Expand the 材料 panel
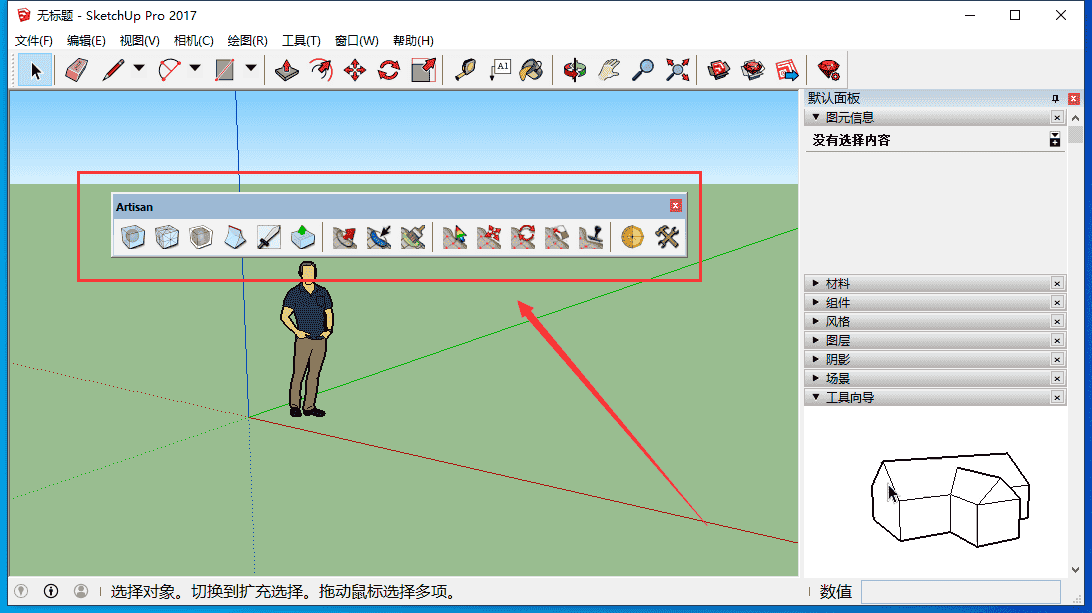 pyautogui.click(x=816, y=284)
